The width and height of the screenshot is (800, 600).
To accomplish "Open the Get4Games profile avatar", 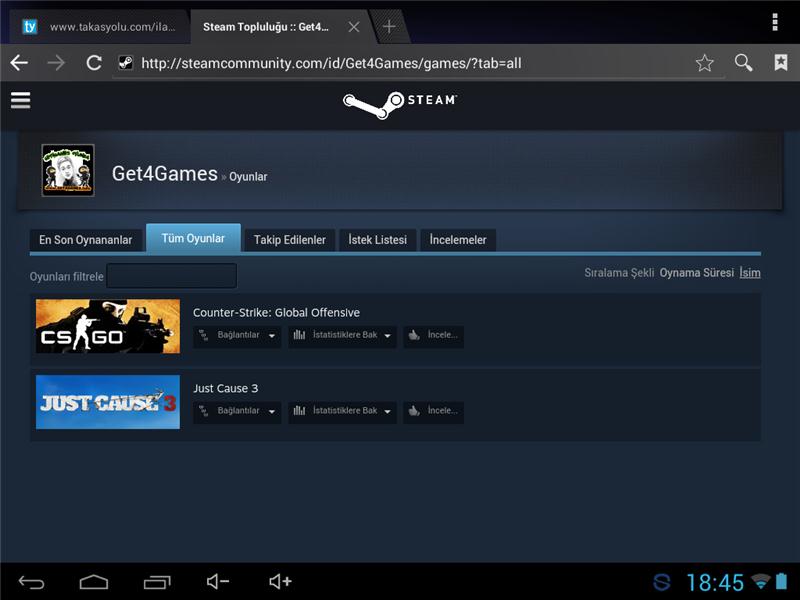I will click(68, 170).
